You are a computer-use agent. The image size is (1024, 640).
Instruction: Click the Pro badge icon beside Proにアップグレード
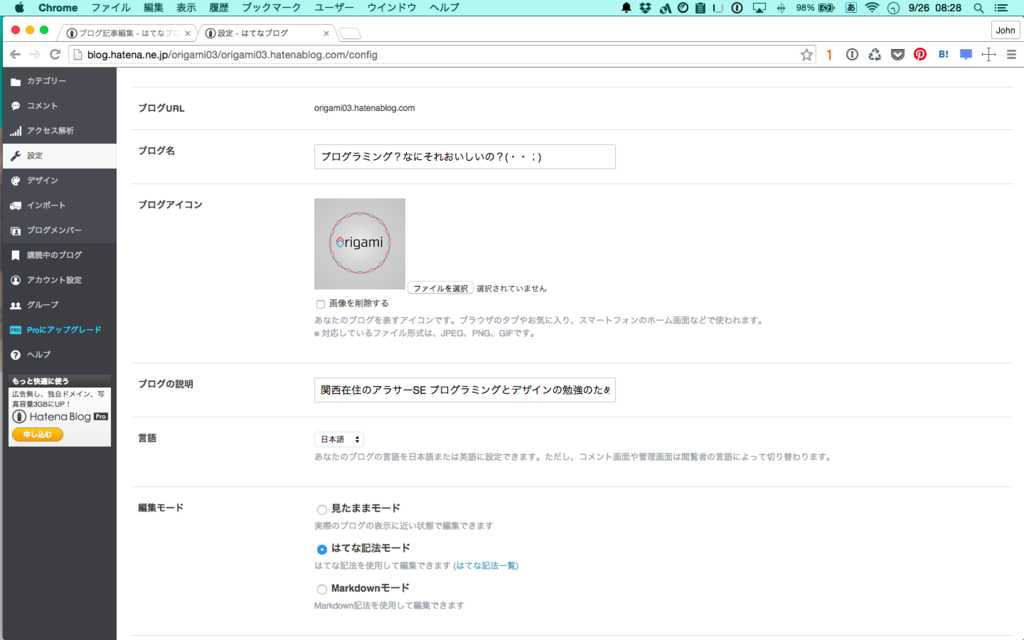coord(16,330)
